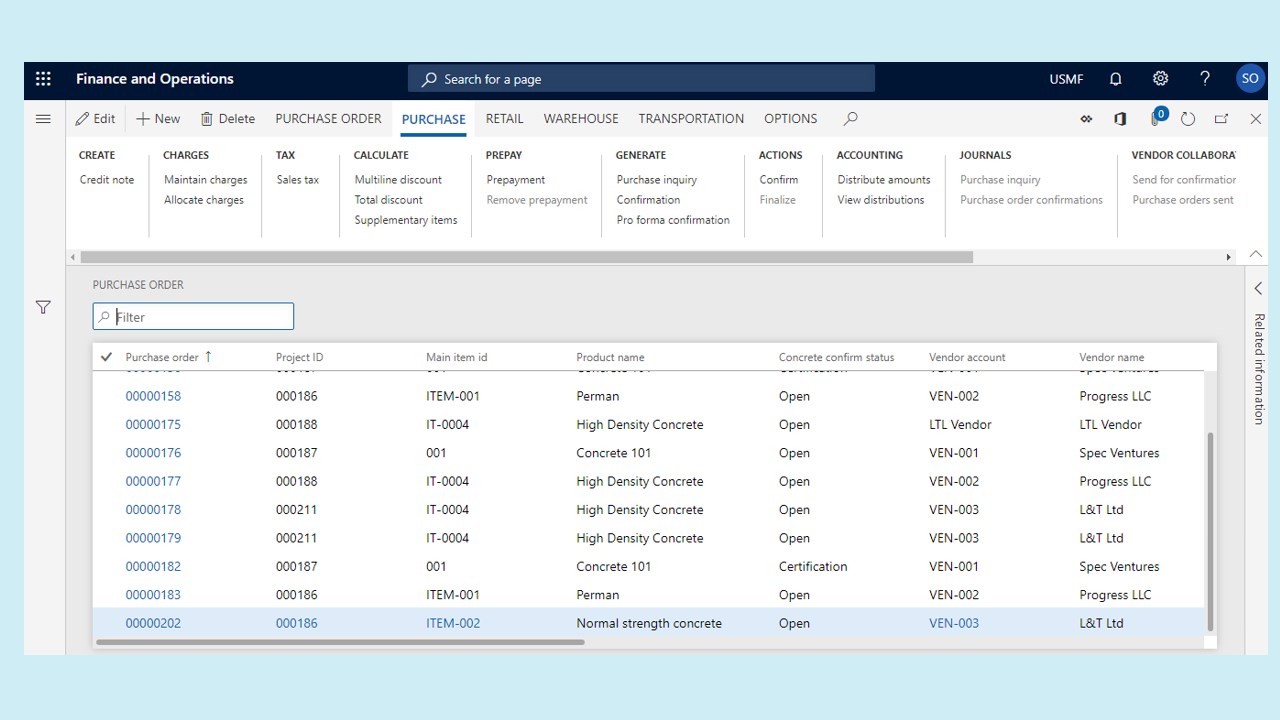Click Purchase inquiry under Generate

tap(657, 180)
